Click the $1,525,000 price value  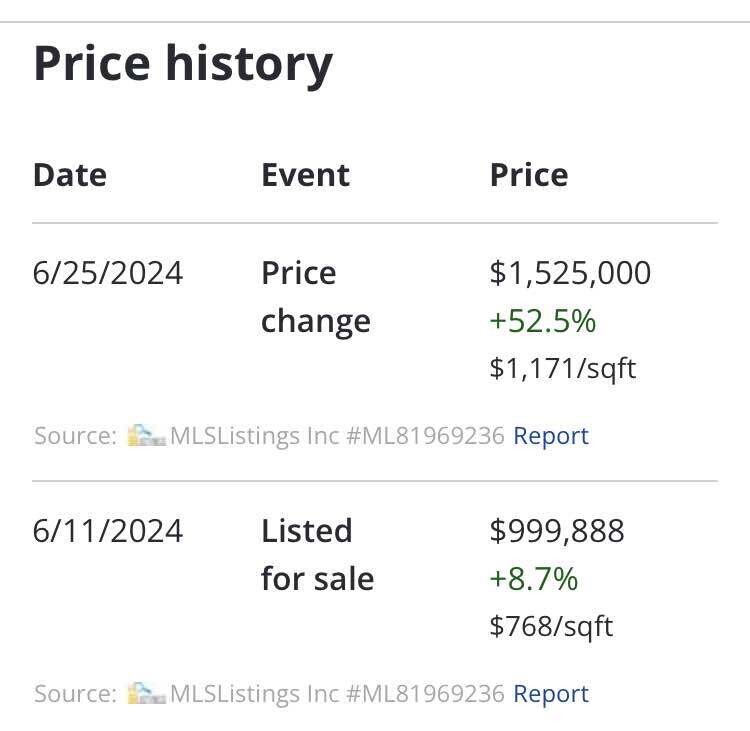coord(570,273)
